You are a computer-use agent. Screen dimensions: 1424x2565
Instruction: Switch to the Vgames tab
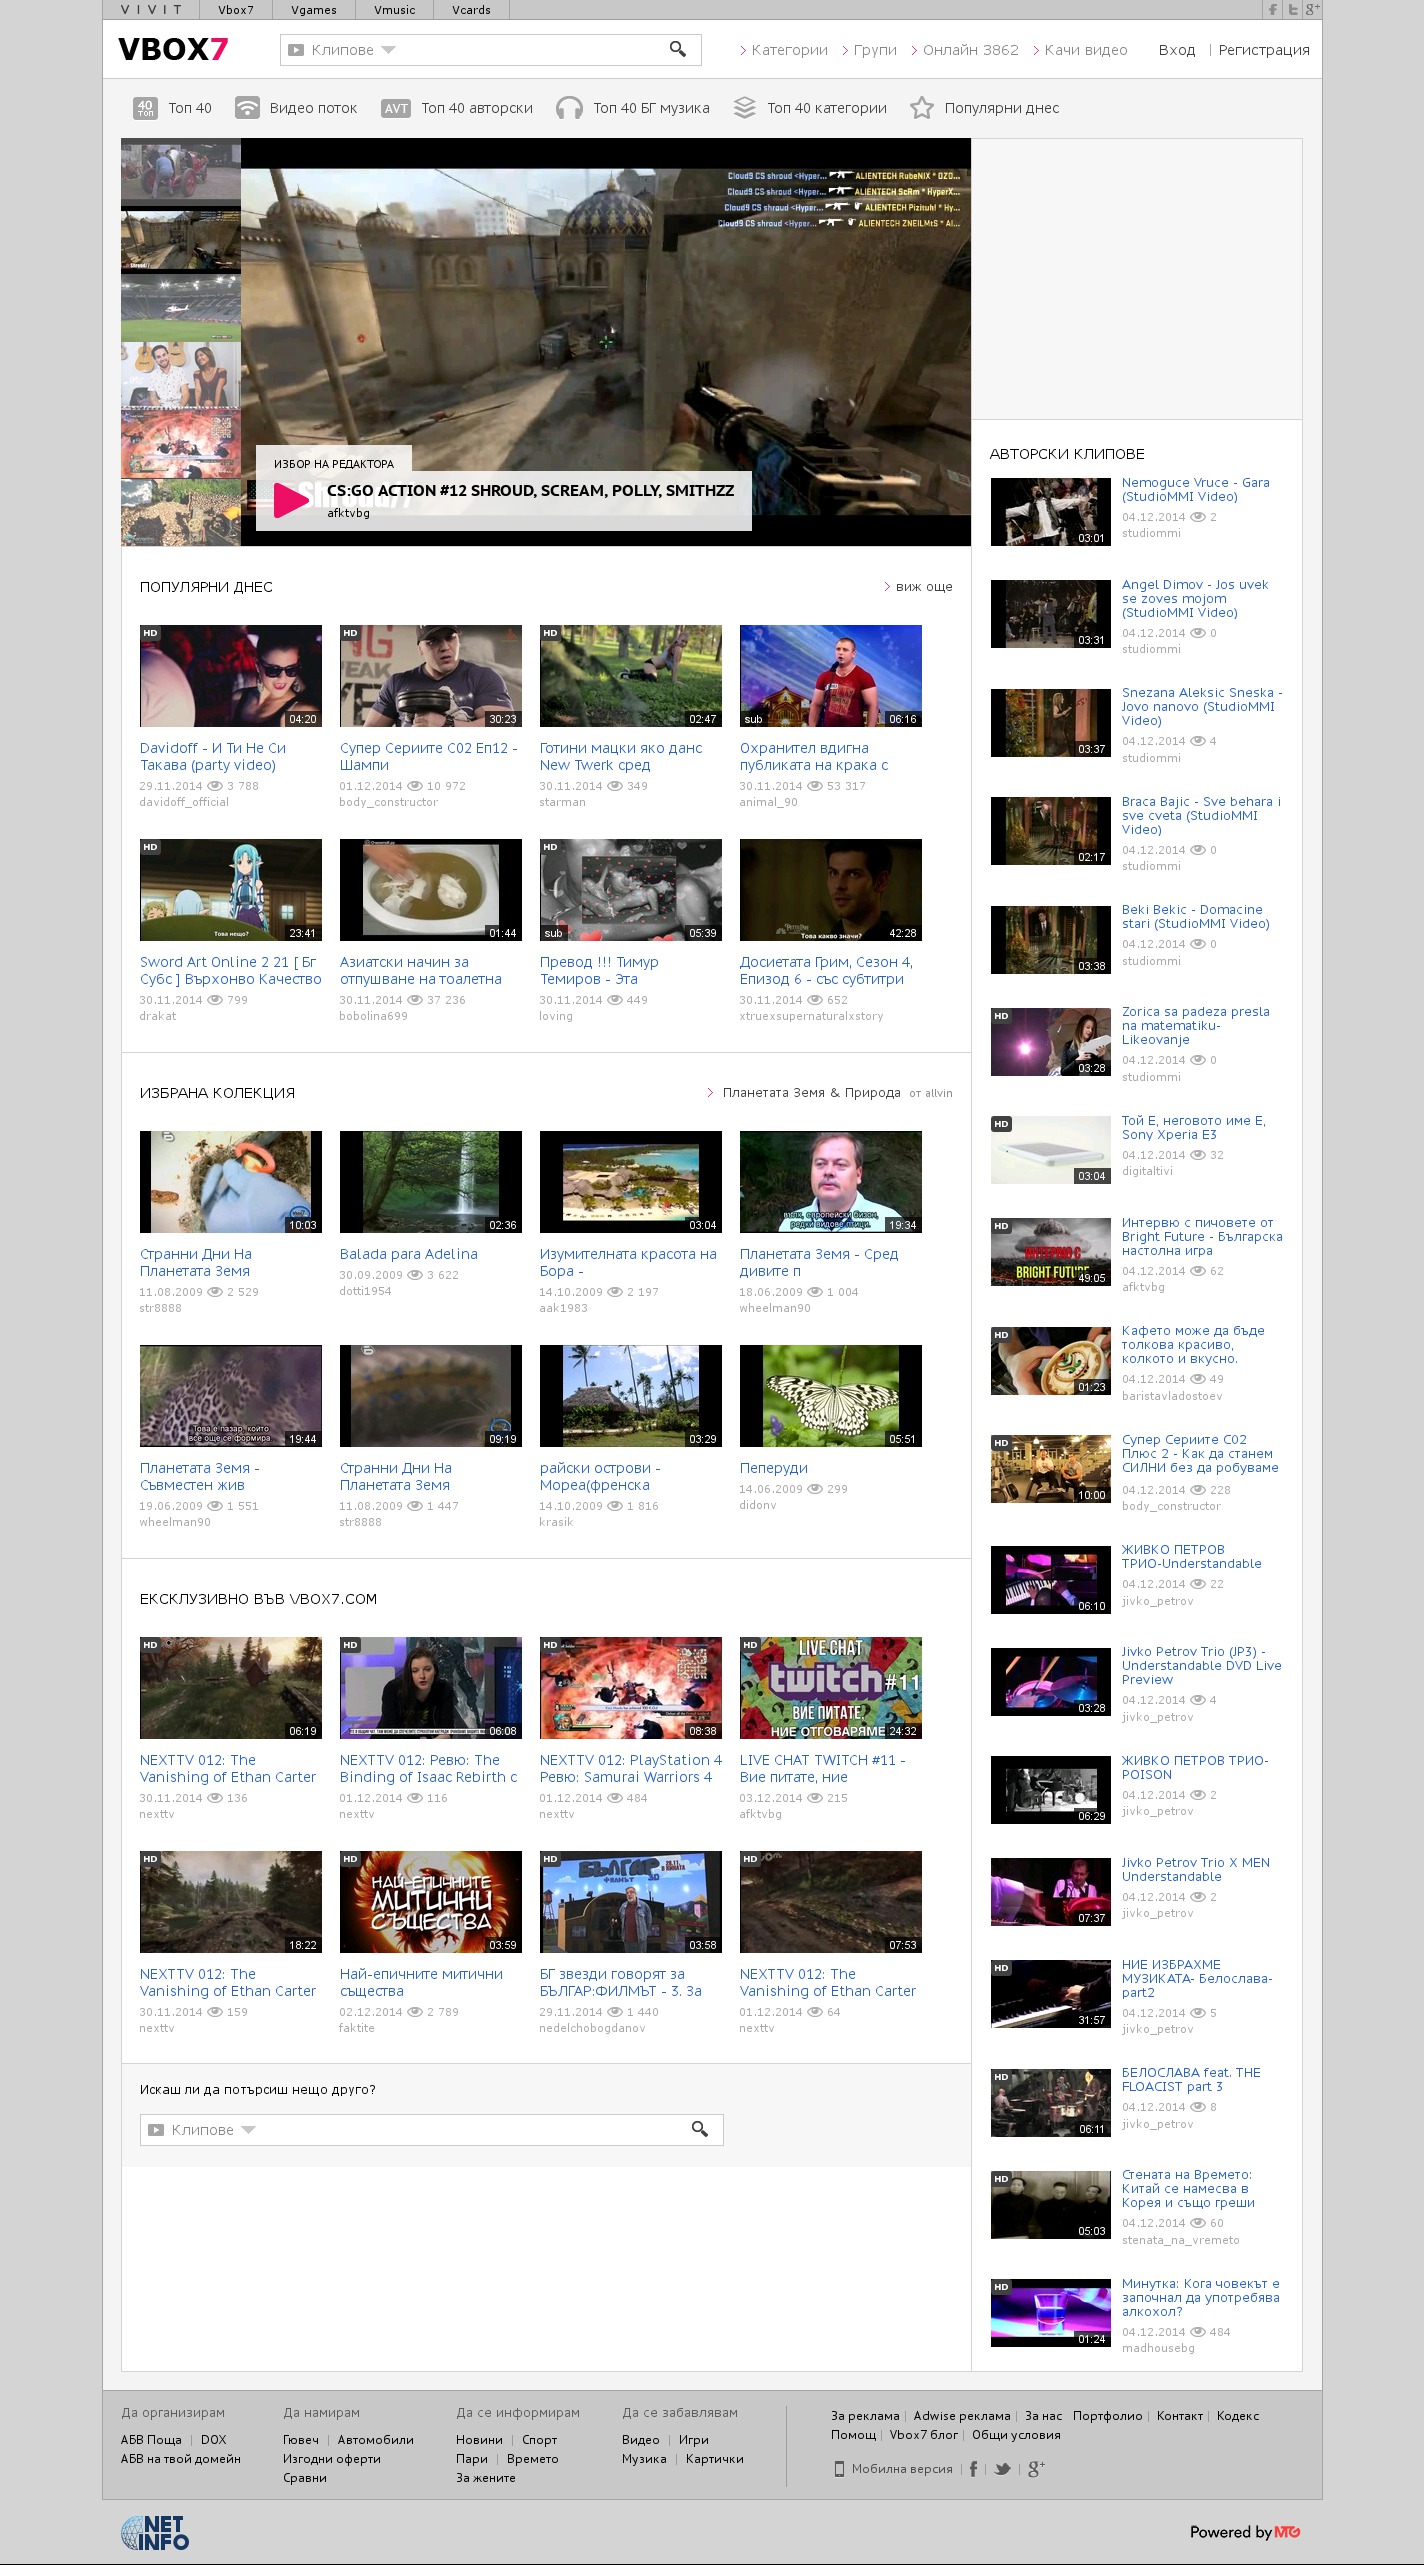pyautogui.click(x=313, y=10)
